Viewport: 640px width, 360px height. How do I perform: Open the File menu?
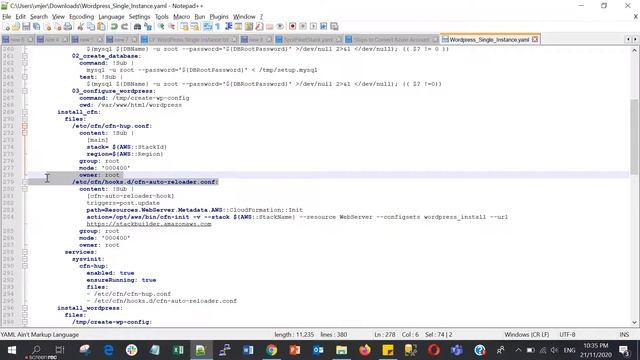7,17
